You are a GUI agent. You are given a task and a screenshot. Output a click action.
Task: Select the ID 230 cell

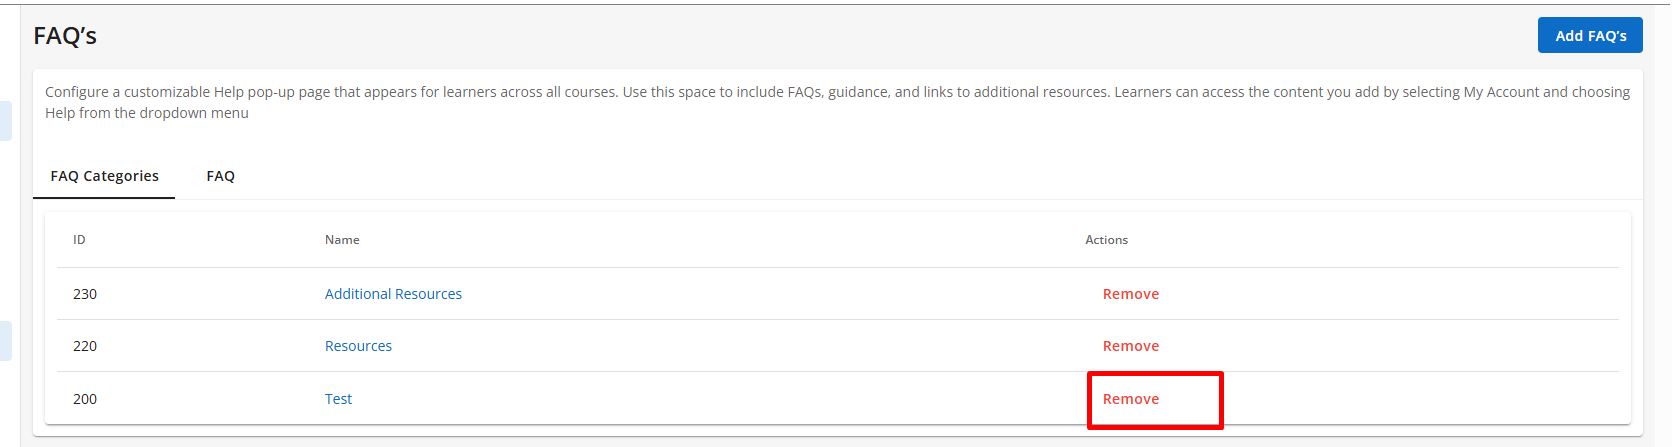tap(85, 294)
